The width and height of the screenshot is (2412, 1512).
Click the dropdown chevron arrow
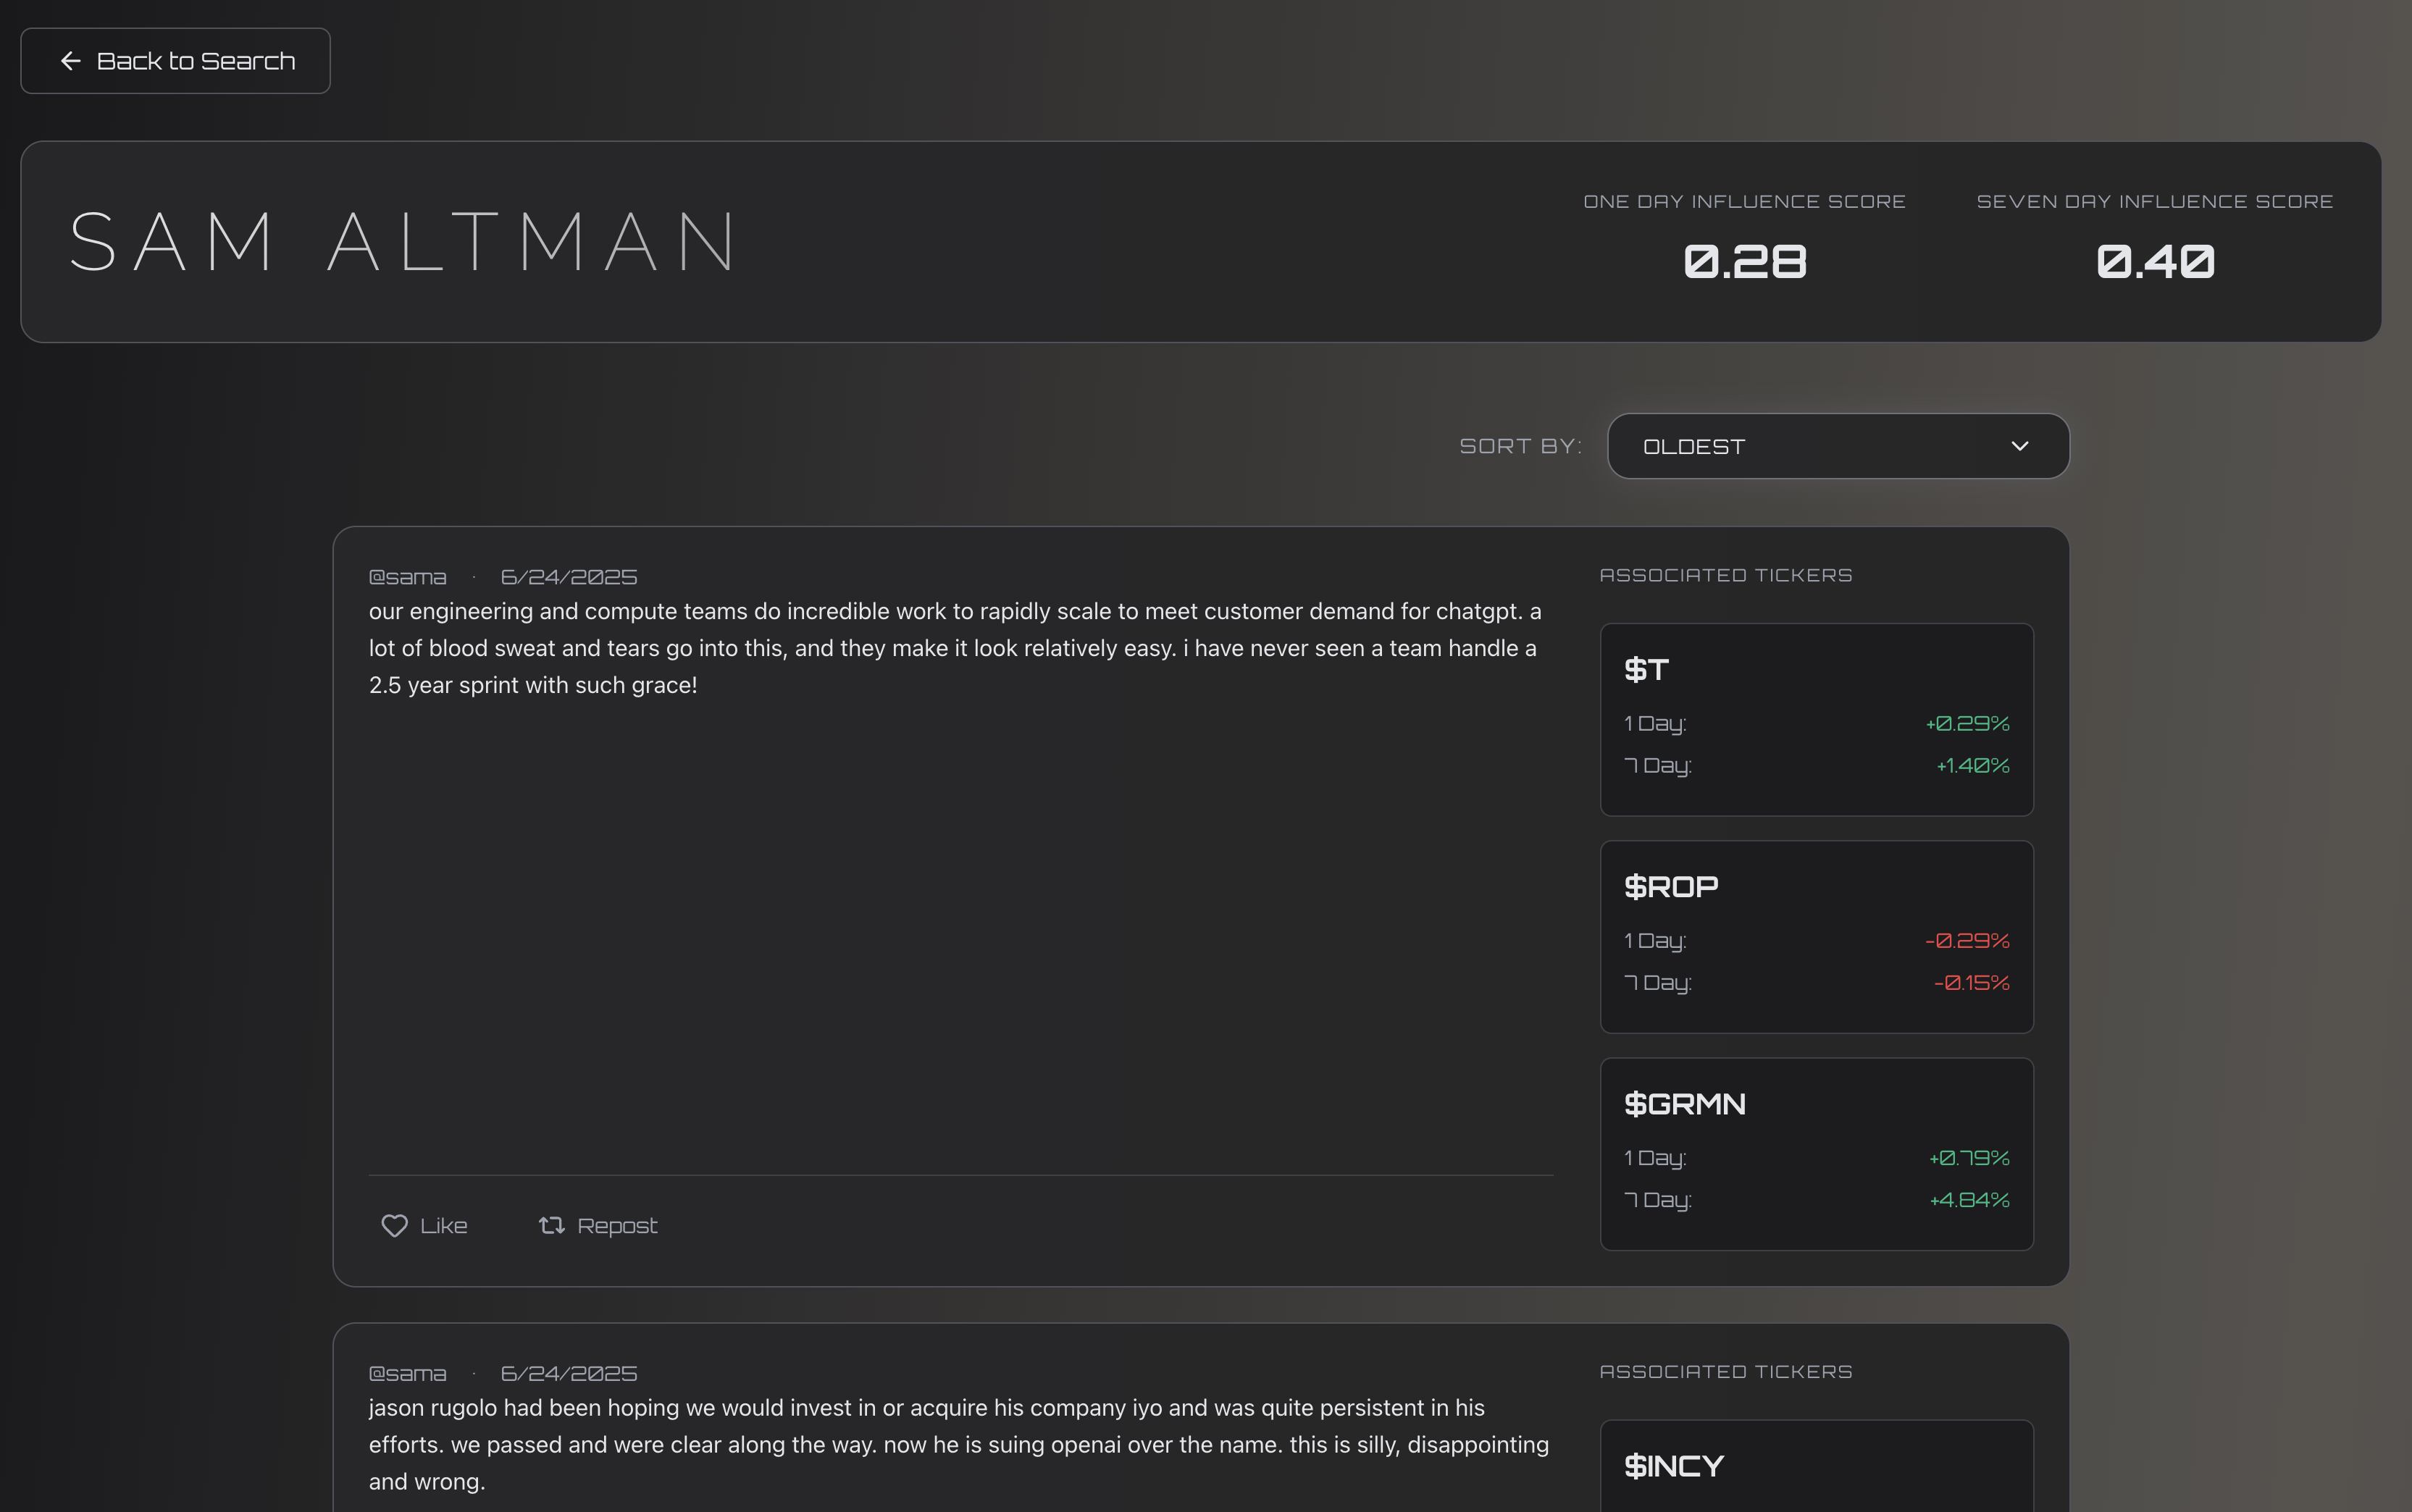[x=2019, y=446]
